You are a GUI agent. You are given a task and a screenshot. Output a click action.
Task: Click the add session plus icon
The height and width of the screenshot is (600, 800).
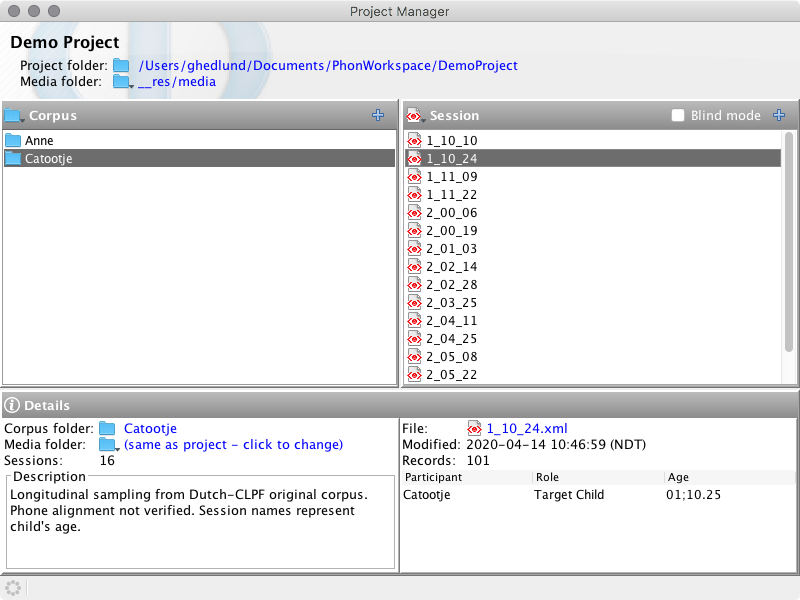click(x=779, y=116)
